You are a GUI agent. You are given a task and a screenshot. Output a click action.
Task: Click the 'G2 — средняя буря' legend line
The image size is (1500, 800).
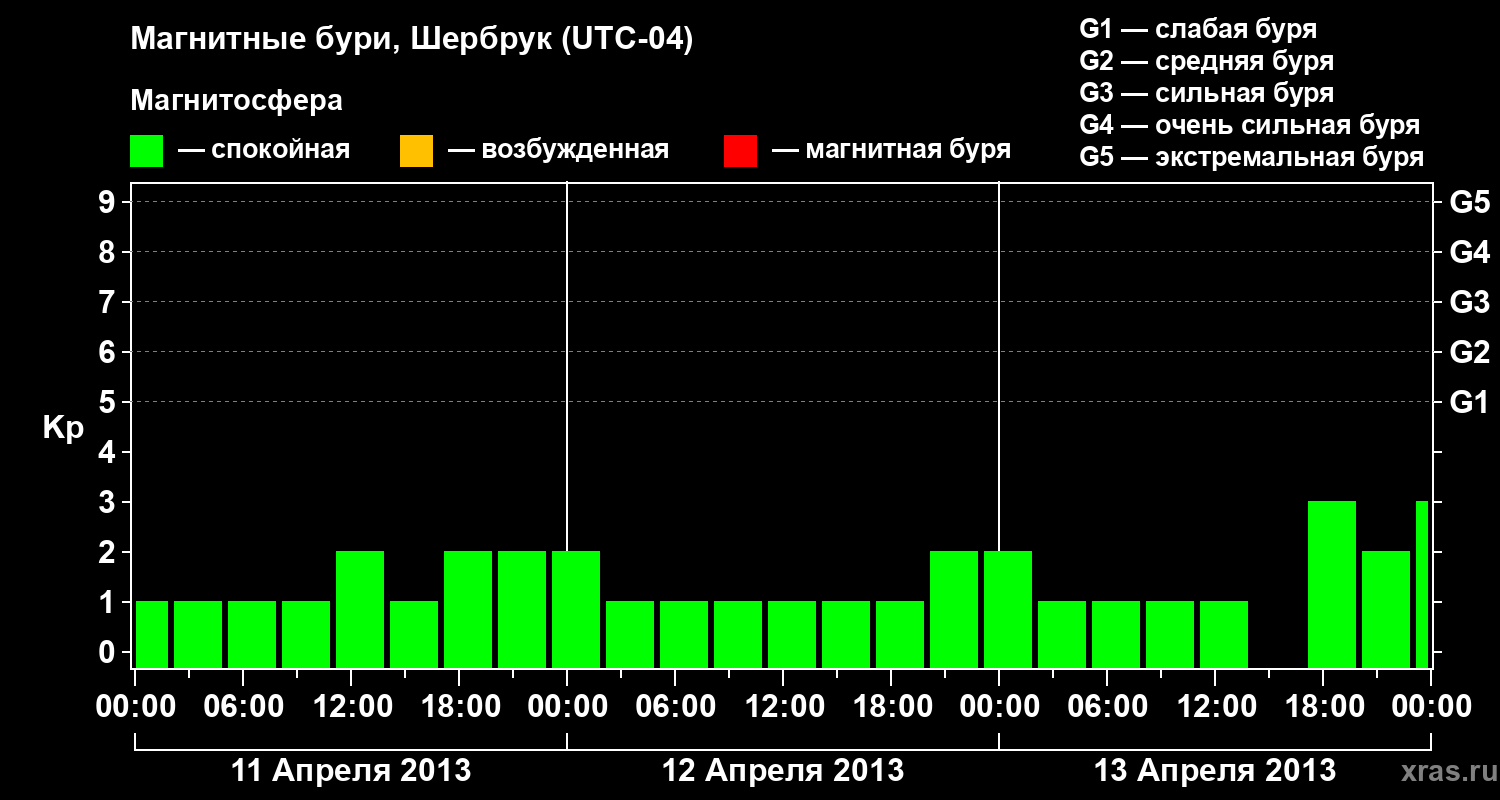tap(1207, 61)
